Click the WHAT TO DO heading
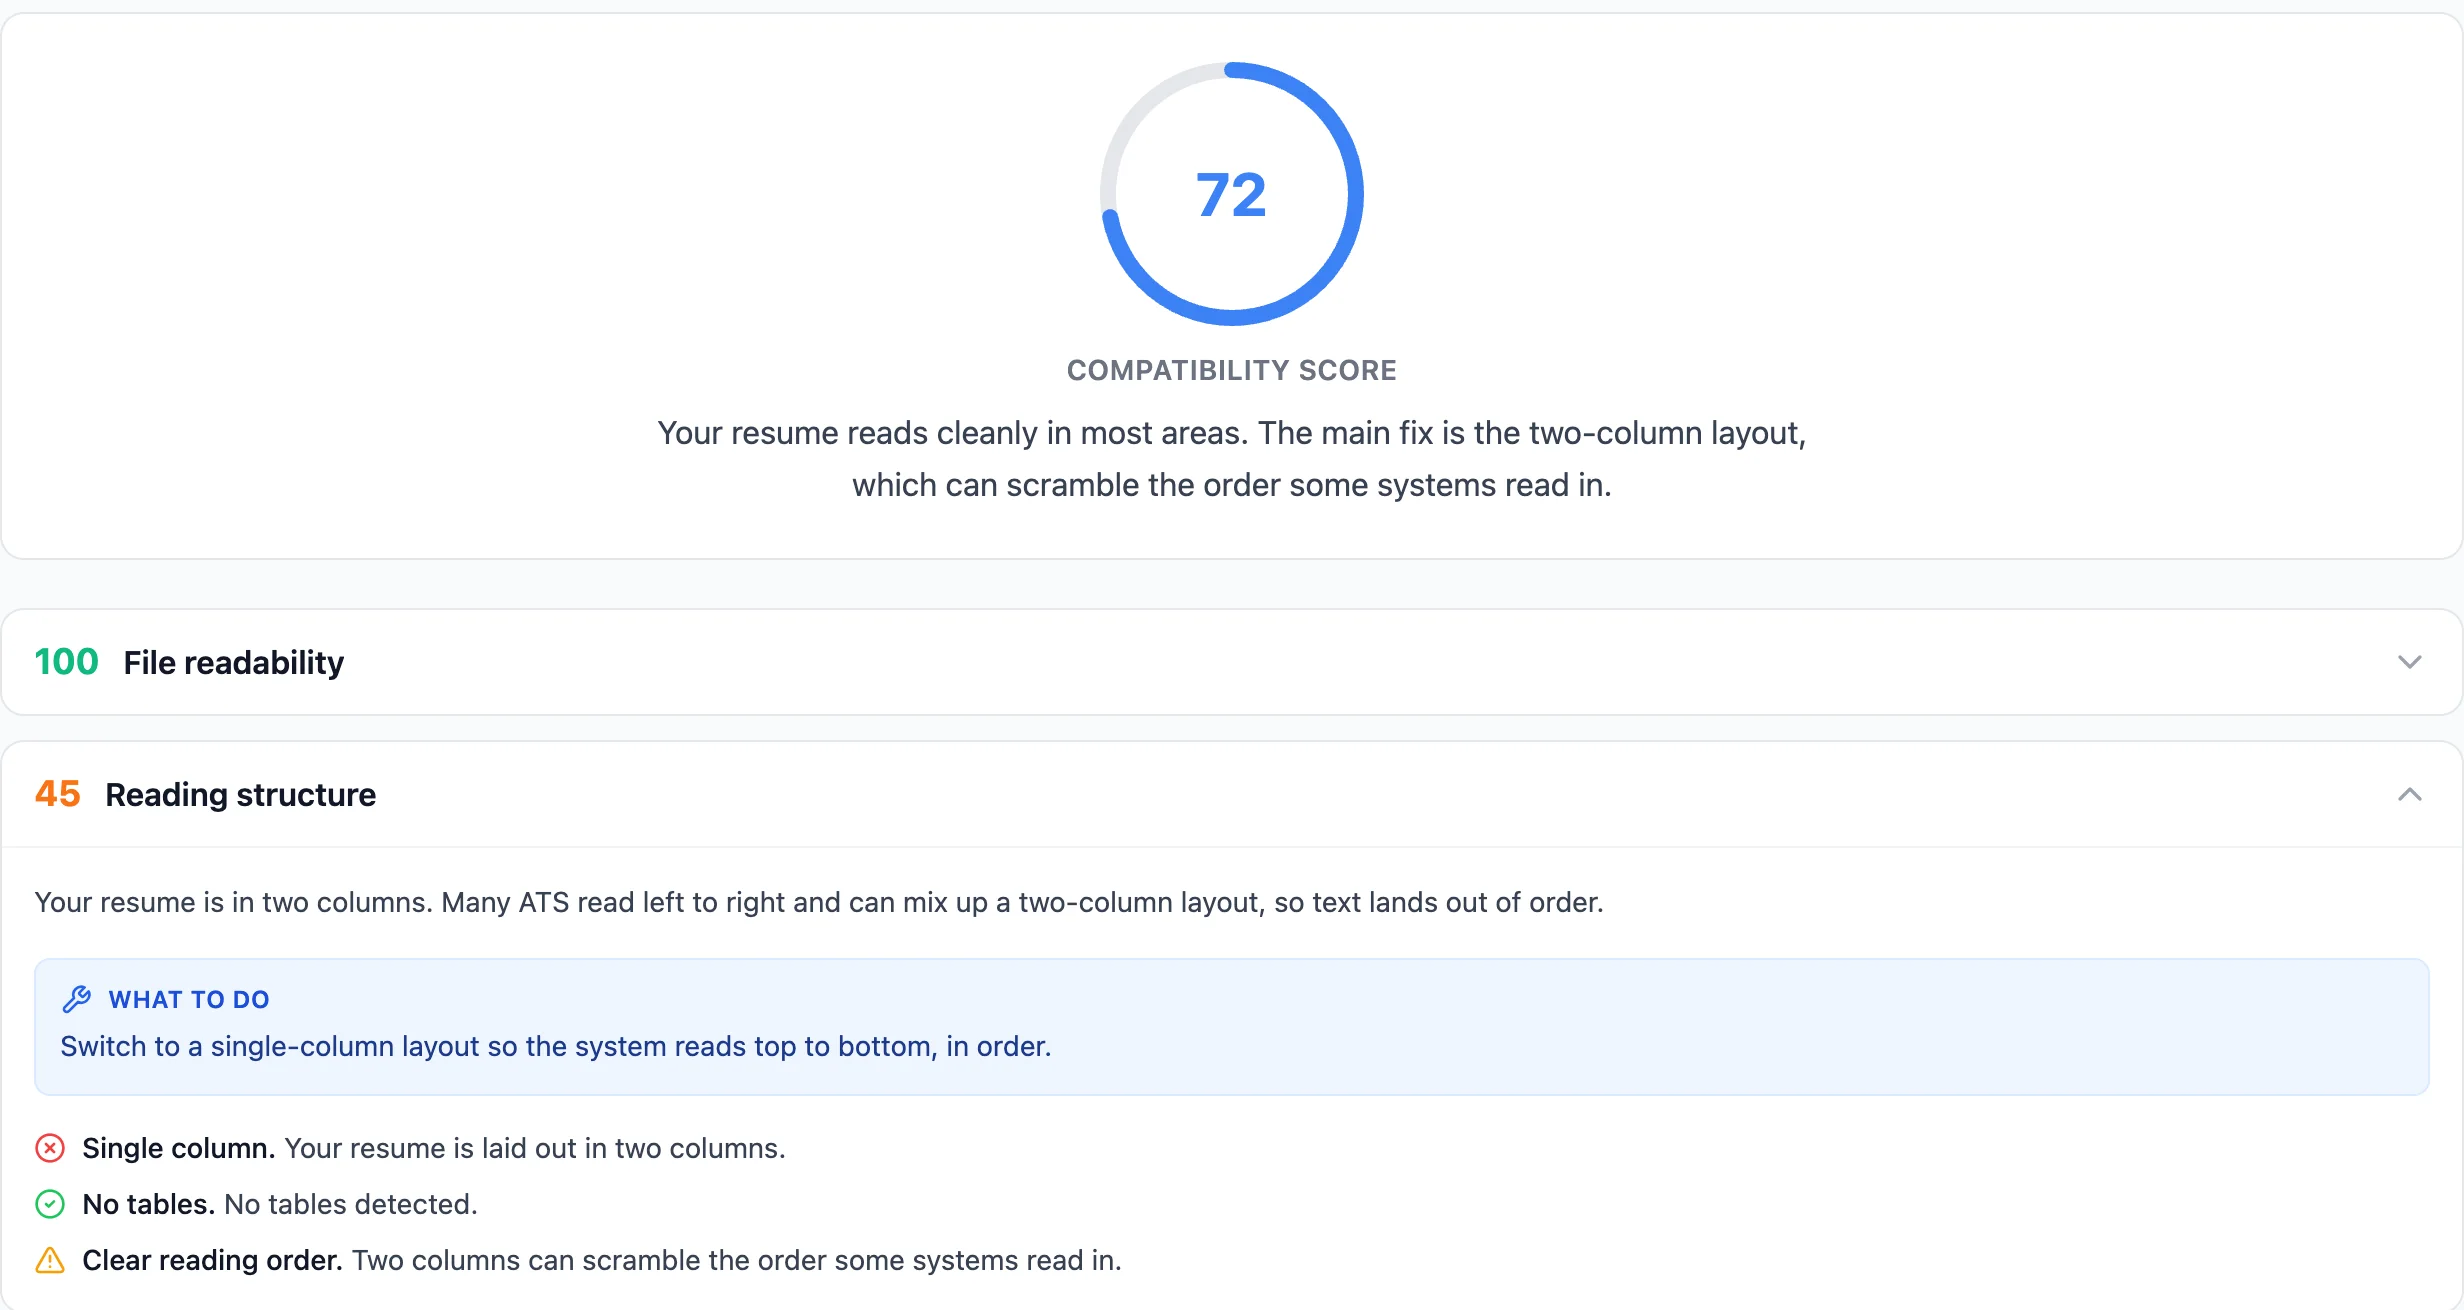 pyautogui.click(x=189, y=1000)
